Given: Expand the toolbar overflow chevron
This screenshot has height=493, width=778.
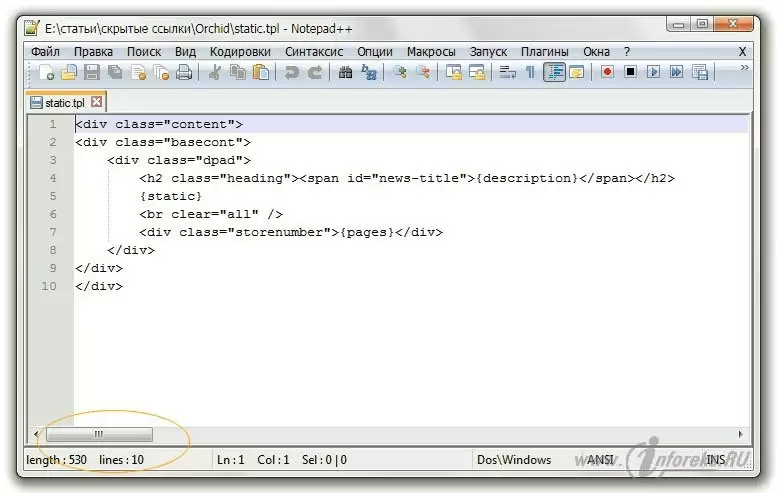Looking at the screenshot, I should pyautogui.click(x=744, y=69).
